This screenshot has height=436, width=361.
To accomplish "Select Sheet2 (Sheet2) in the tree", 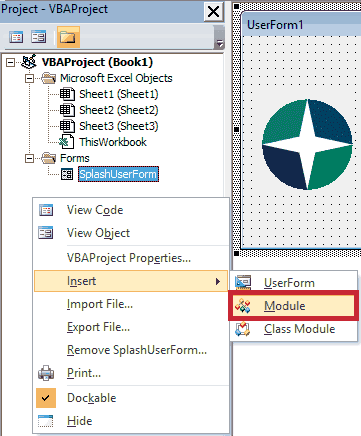I will click(119, 110).
